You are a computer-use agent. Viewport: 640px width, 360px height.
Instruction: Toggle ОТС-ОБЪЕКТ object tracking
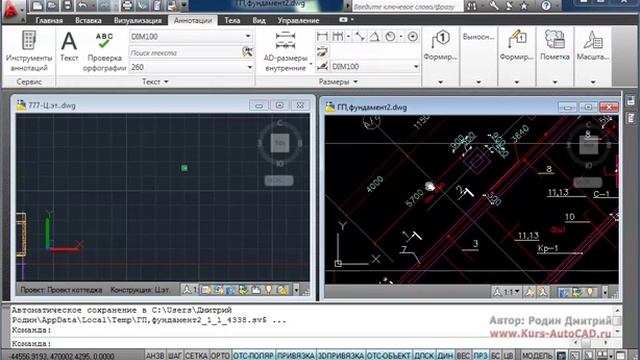click(x=389, y=356)
